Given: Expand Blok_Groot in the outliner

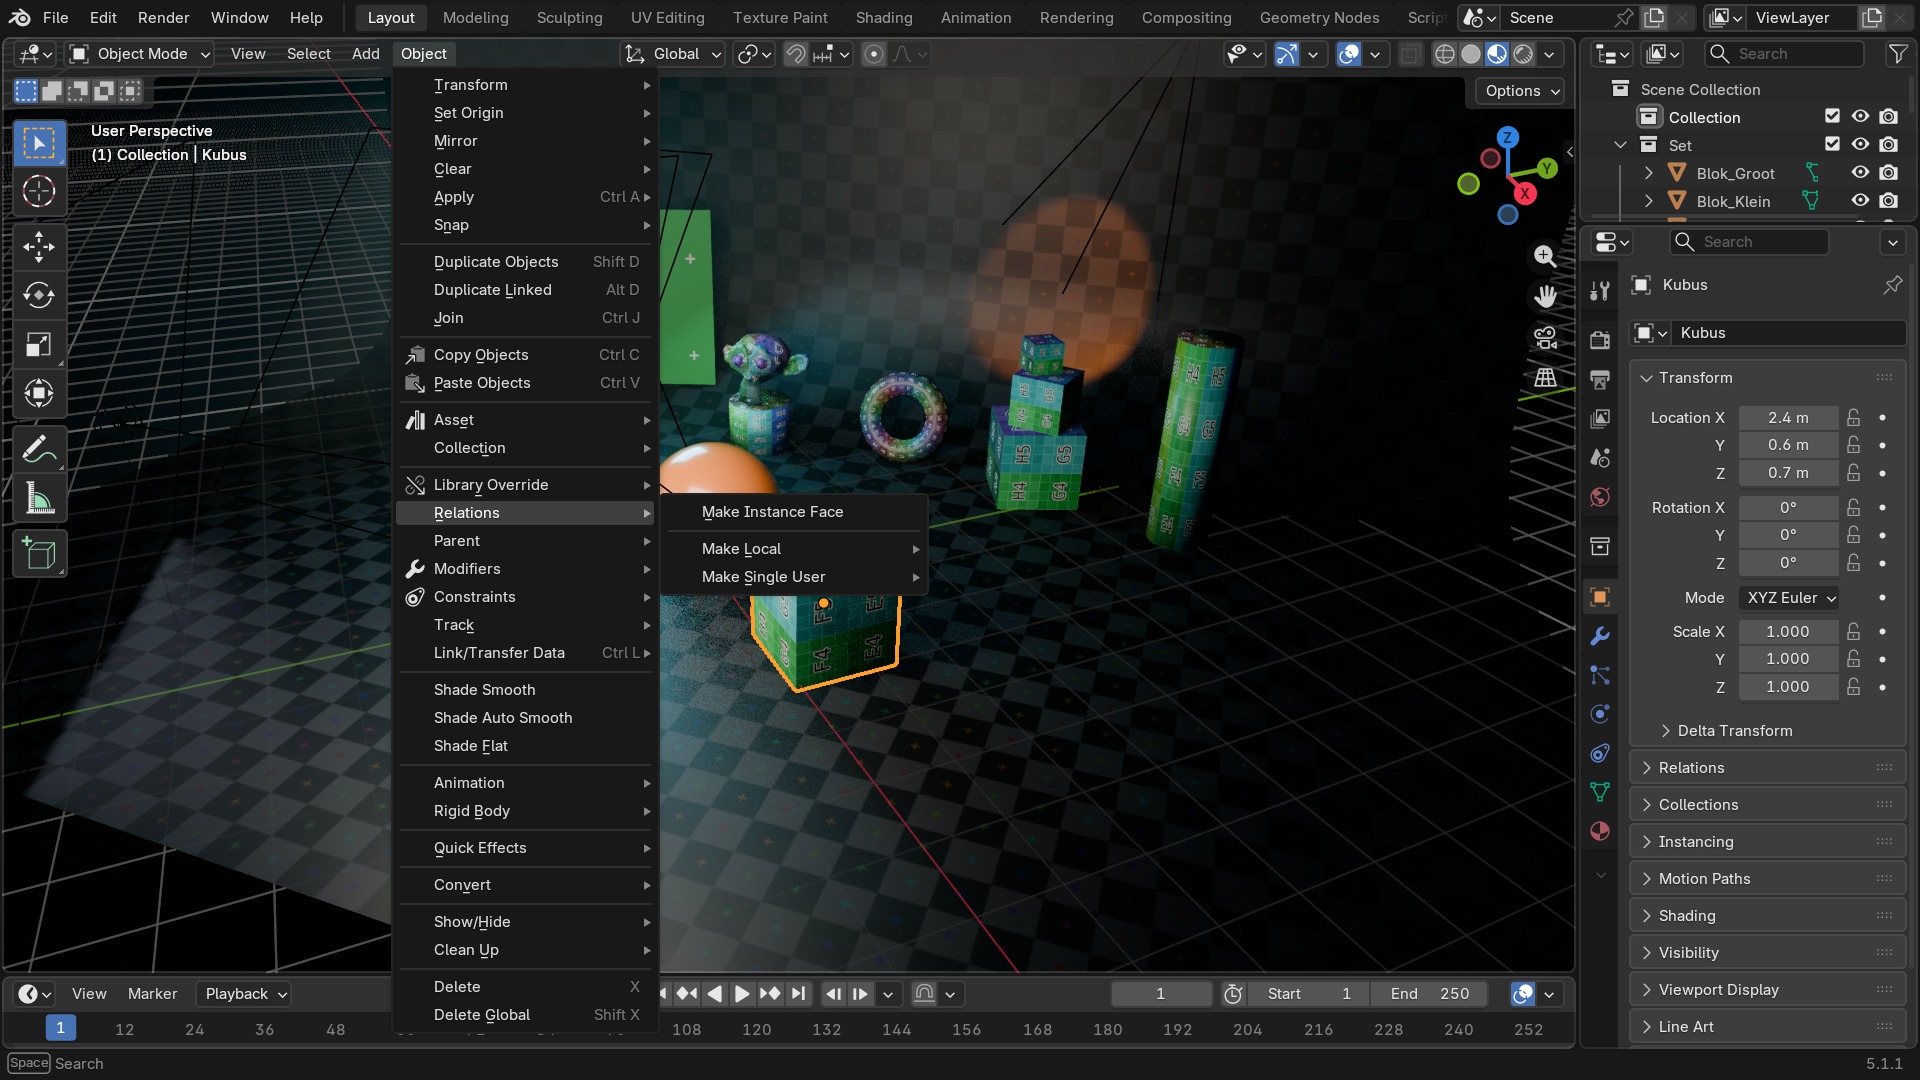Looking at the screenshot, I should click(x=1649, y=173).
